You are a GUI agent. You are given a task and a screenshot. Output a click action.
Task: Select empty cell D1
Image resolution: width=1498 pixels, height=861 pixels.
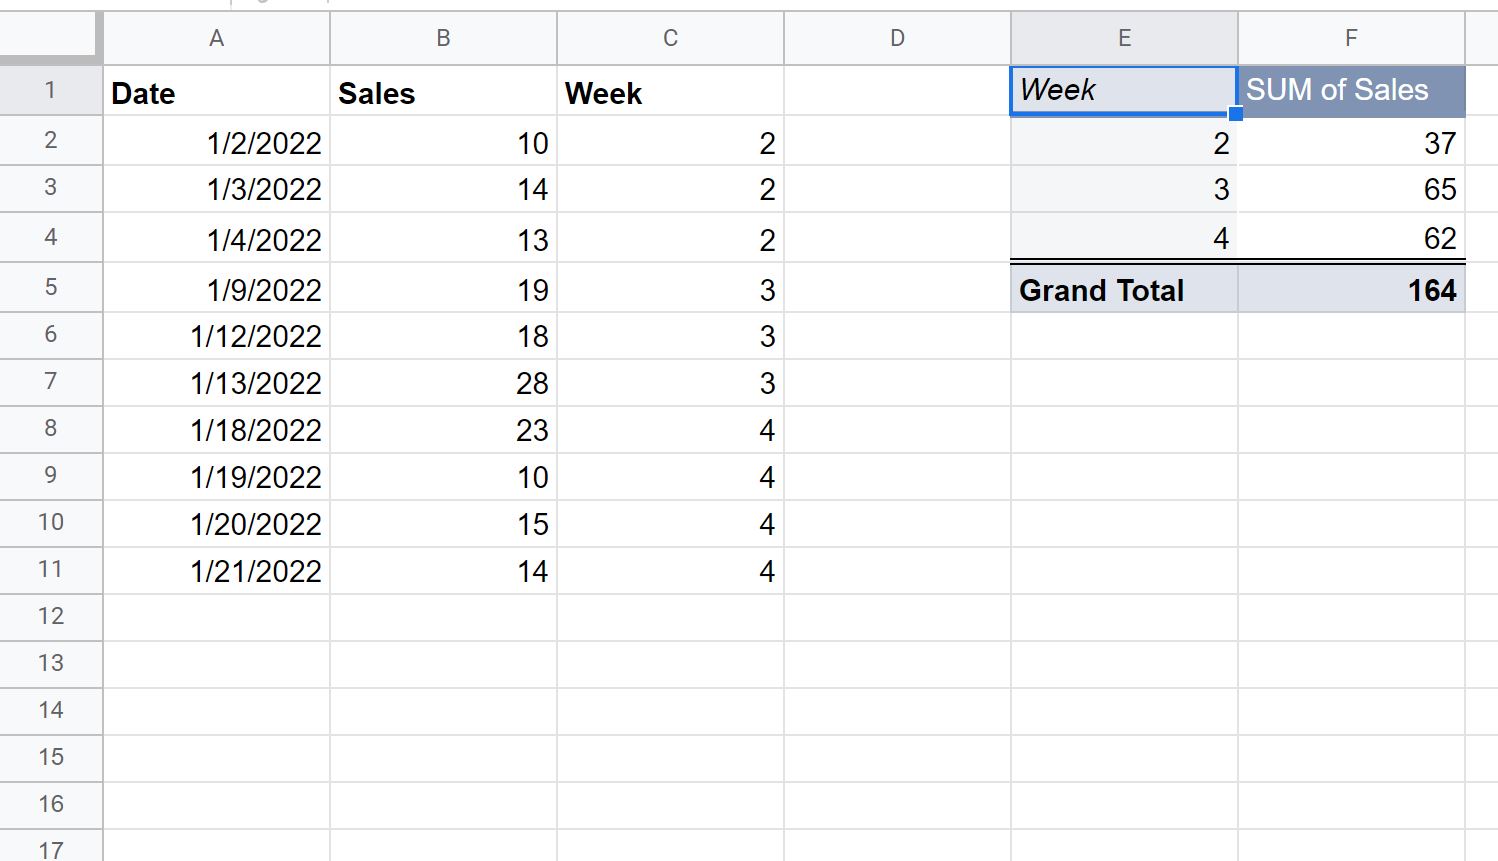pyautogui.click(x=897, y=91)
